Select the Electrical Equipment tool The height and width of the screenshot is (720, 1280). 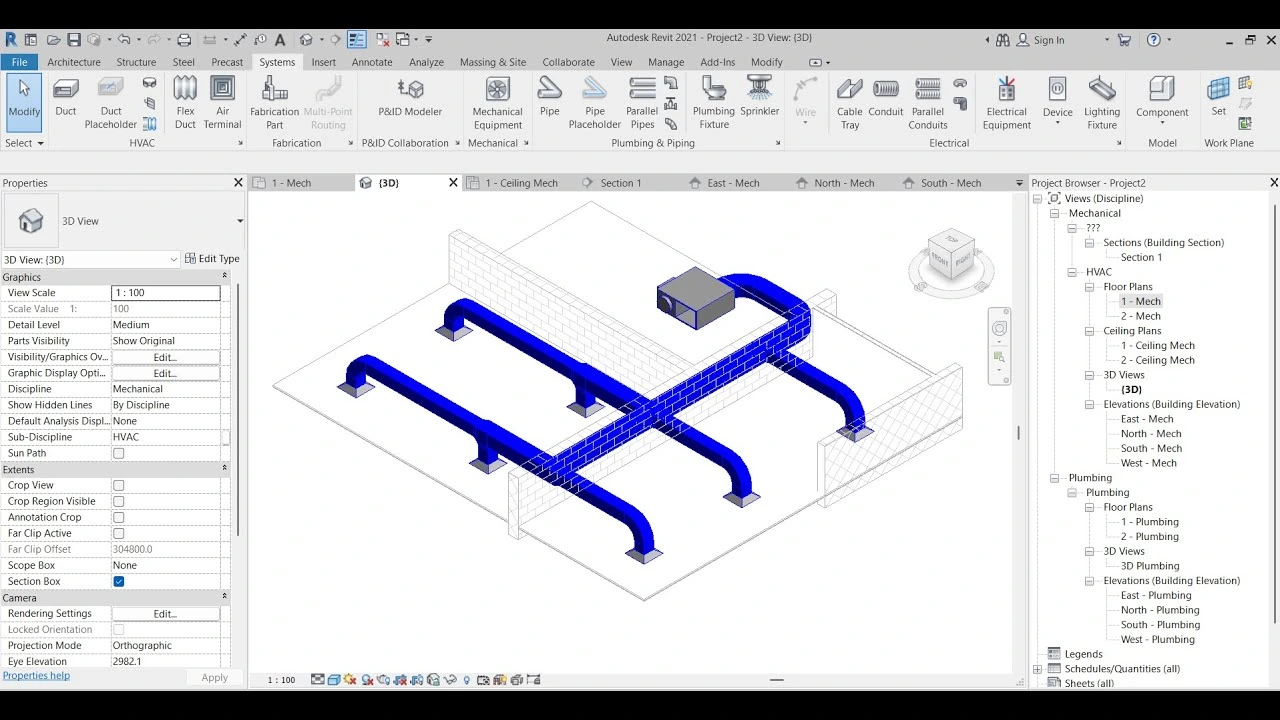tap(1007, 103)
